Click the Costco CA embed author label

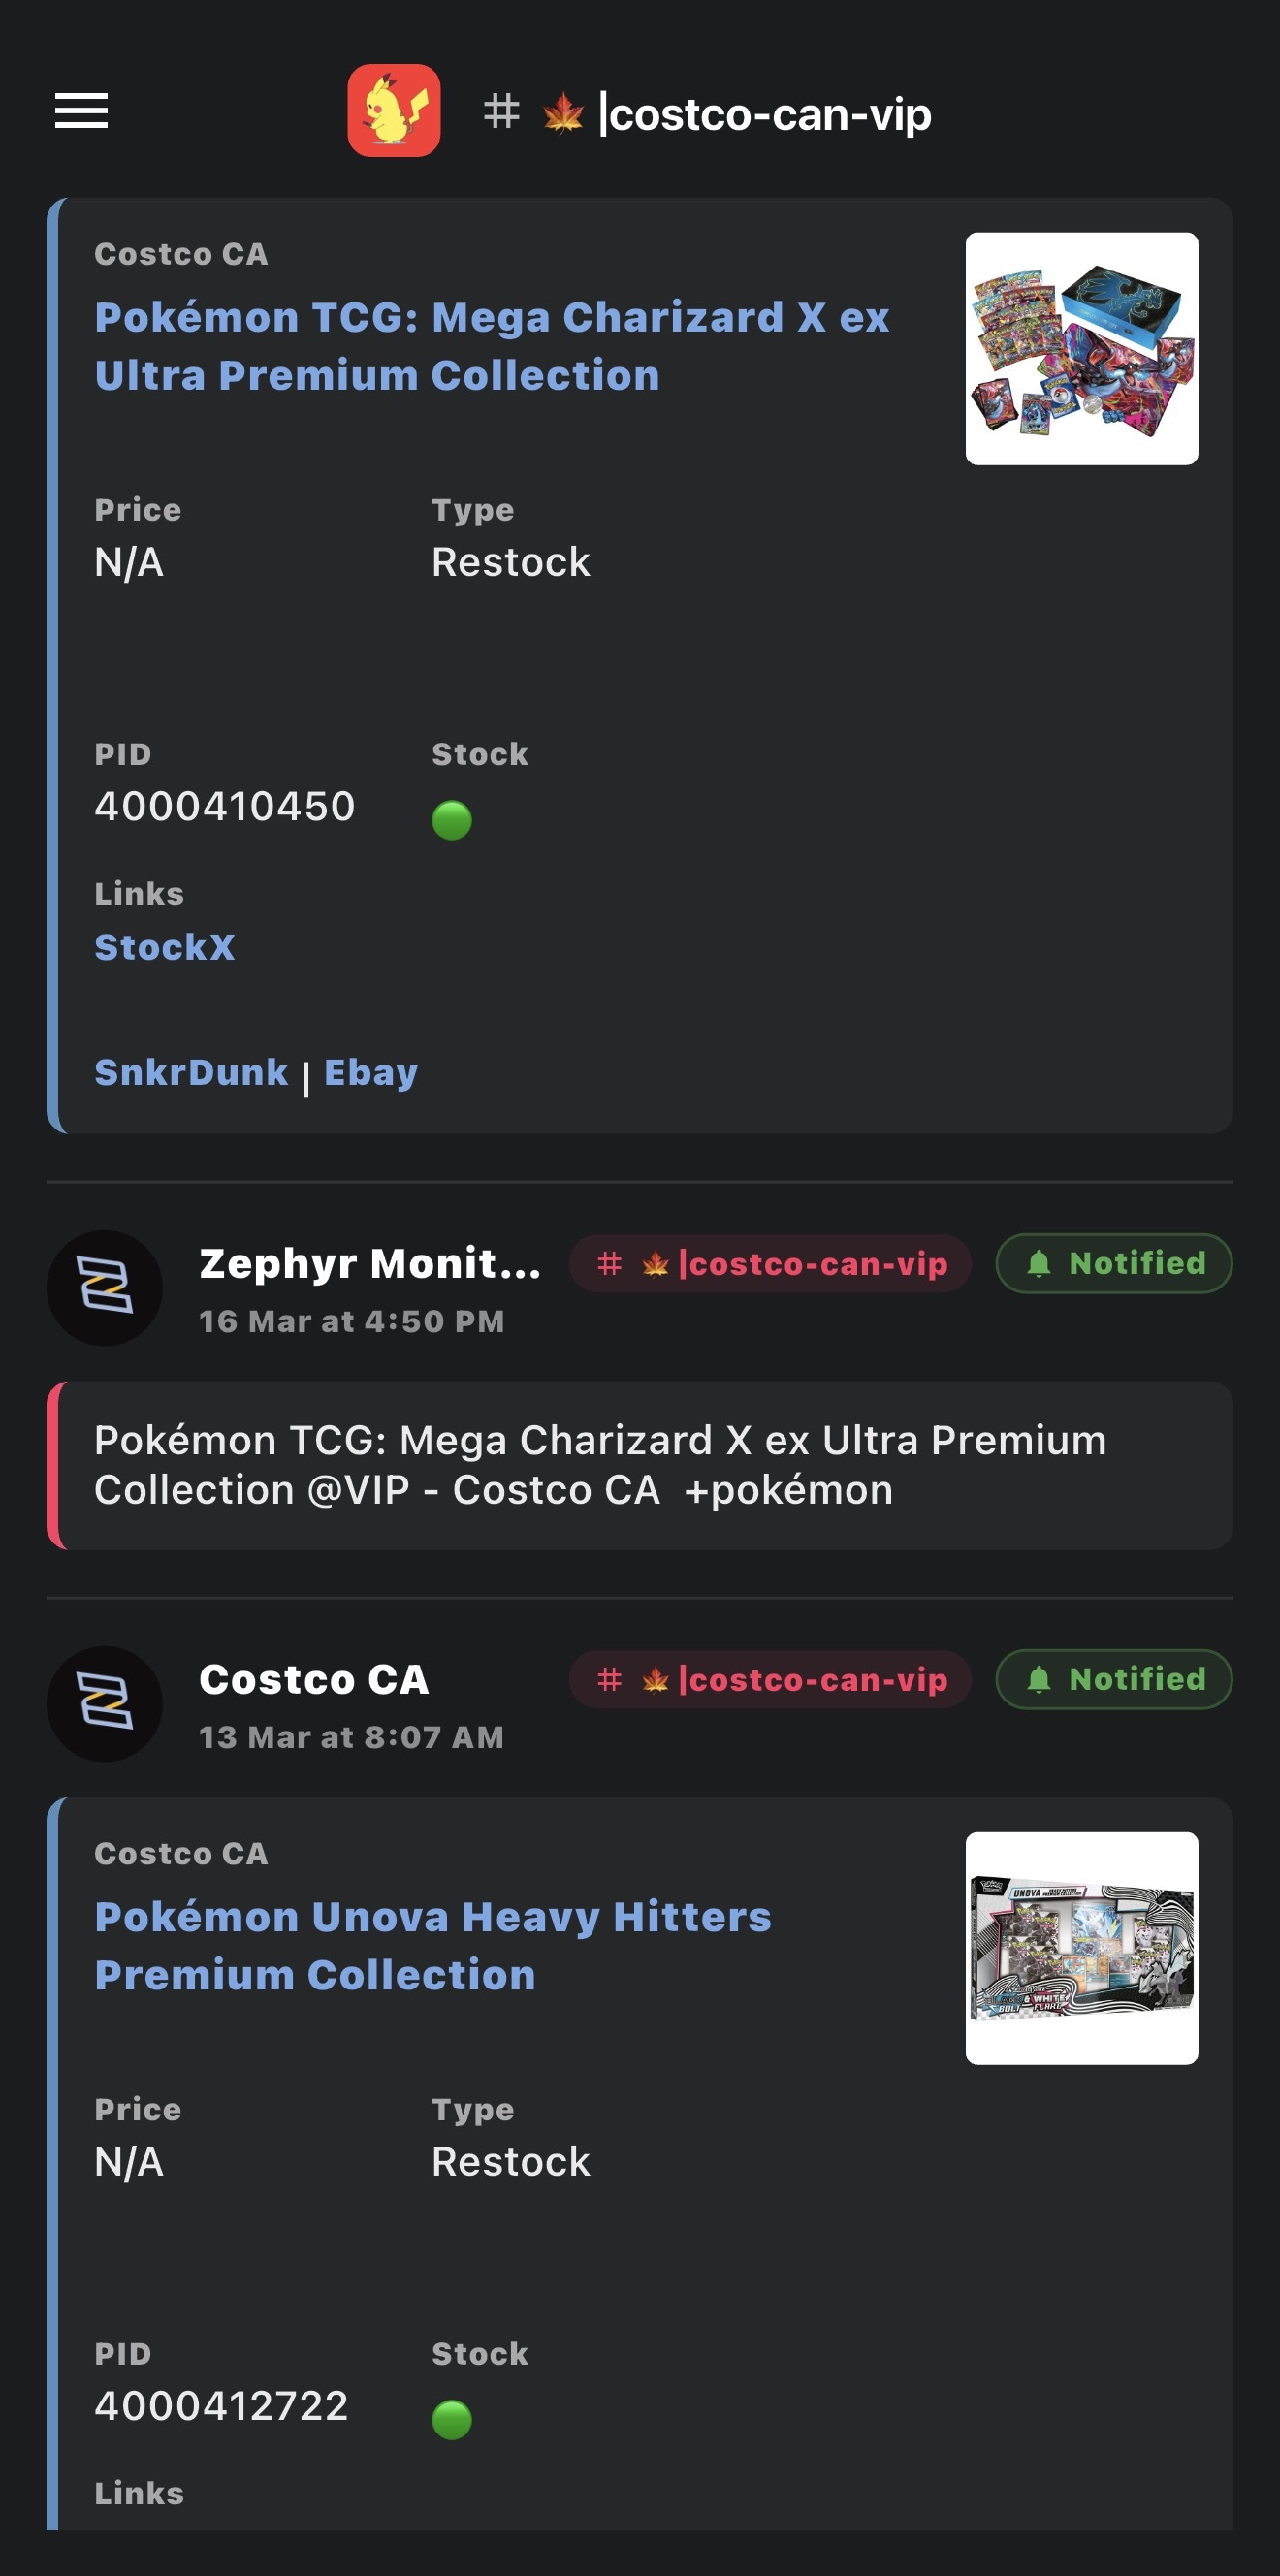point(181,253)
